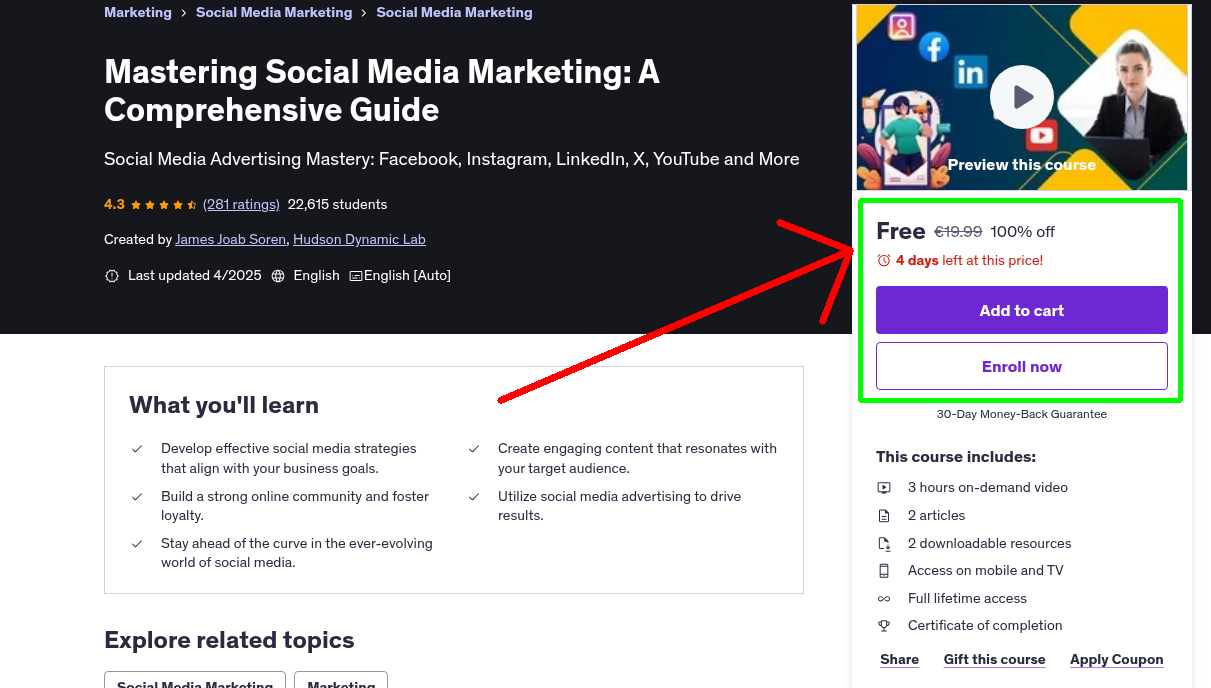Click the 'Access on mobile and TV' text
This screenshot has height=688, width=1211.
(x=986, y=571)
